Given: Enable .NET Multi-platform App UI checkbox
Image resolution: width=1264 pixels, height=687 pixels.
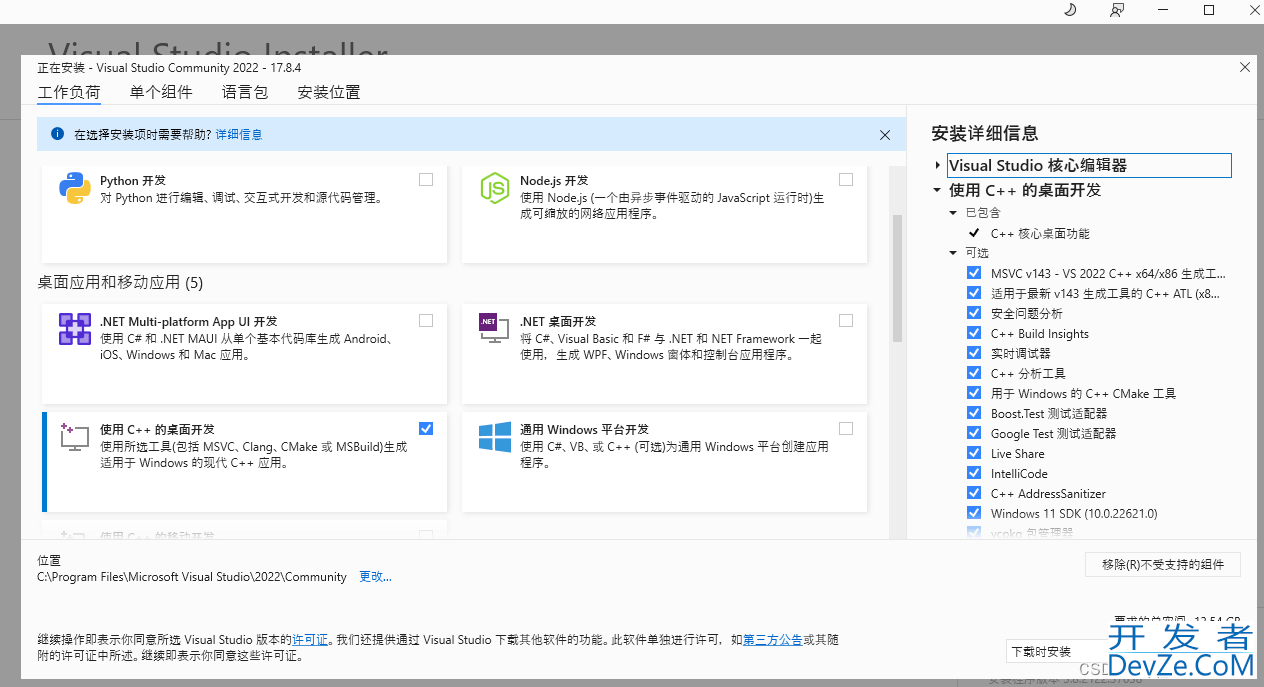Looking at the screenshot, I should 426,320.
